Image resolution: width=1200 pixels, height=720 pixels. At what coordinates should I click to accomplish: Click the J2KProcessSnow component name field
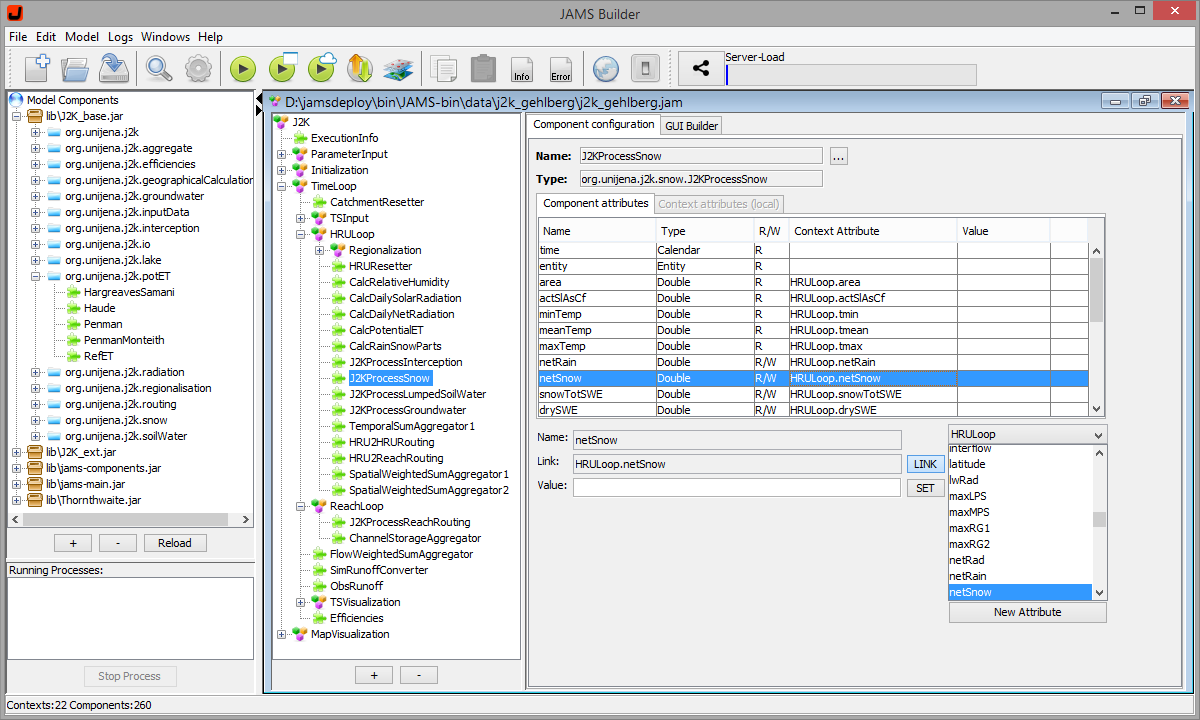tap(700, 156)
